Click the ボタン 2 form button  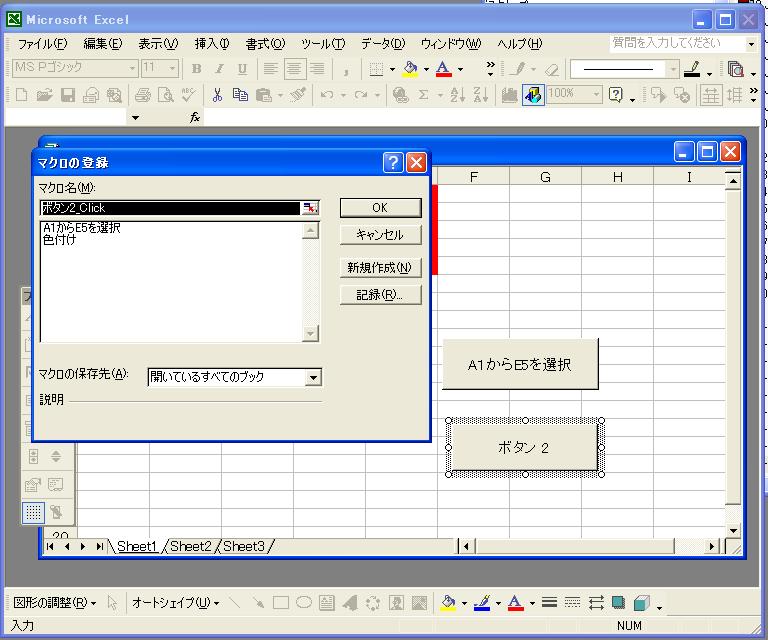coord(525,448)
